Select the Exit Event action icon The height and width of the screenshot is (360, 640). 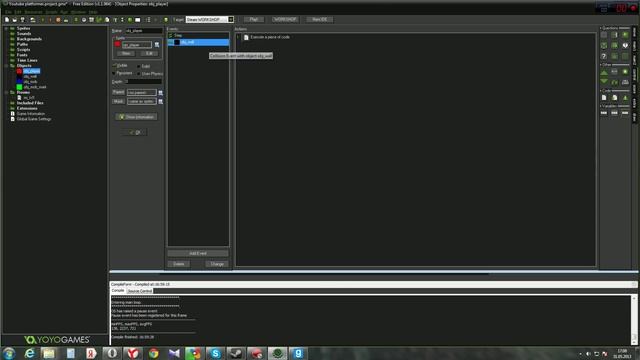click(625, 72)
